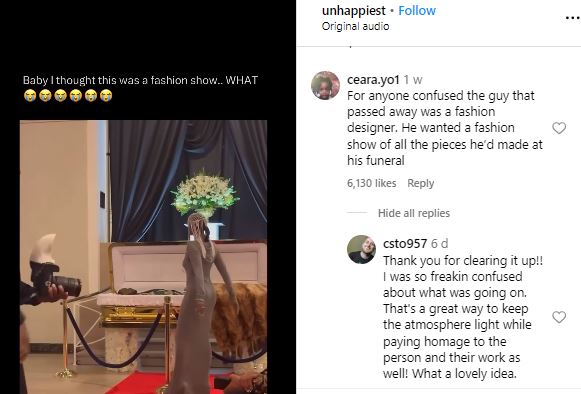581x394 pixels.
Task: Open ceara.yo1's profile picture
Action: (x=325, y=86)
